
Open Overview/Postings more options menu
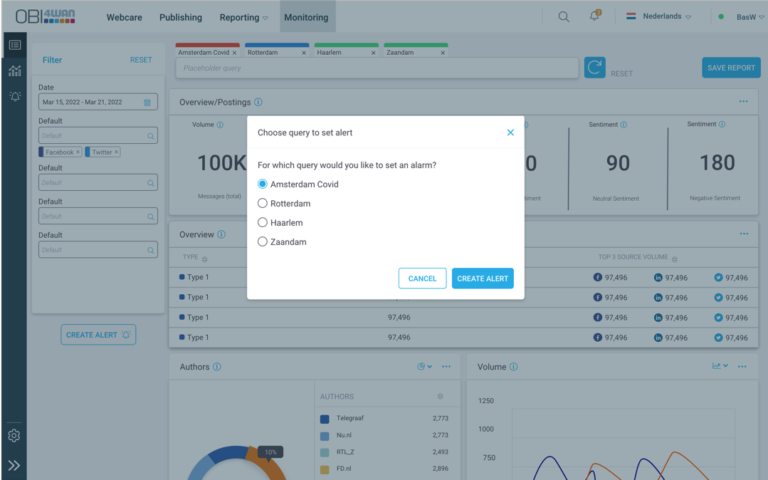744,101
